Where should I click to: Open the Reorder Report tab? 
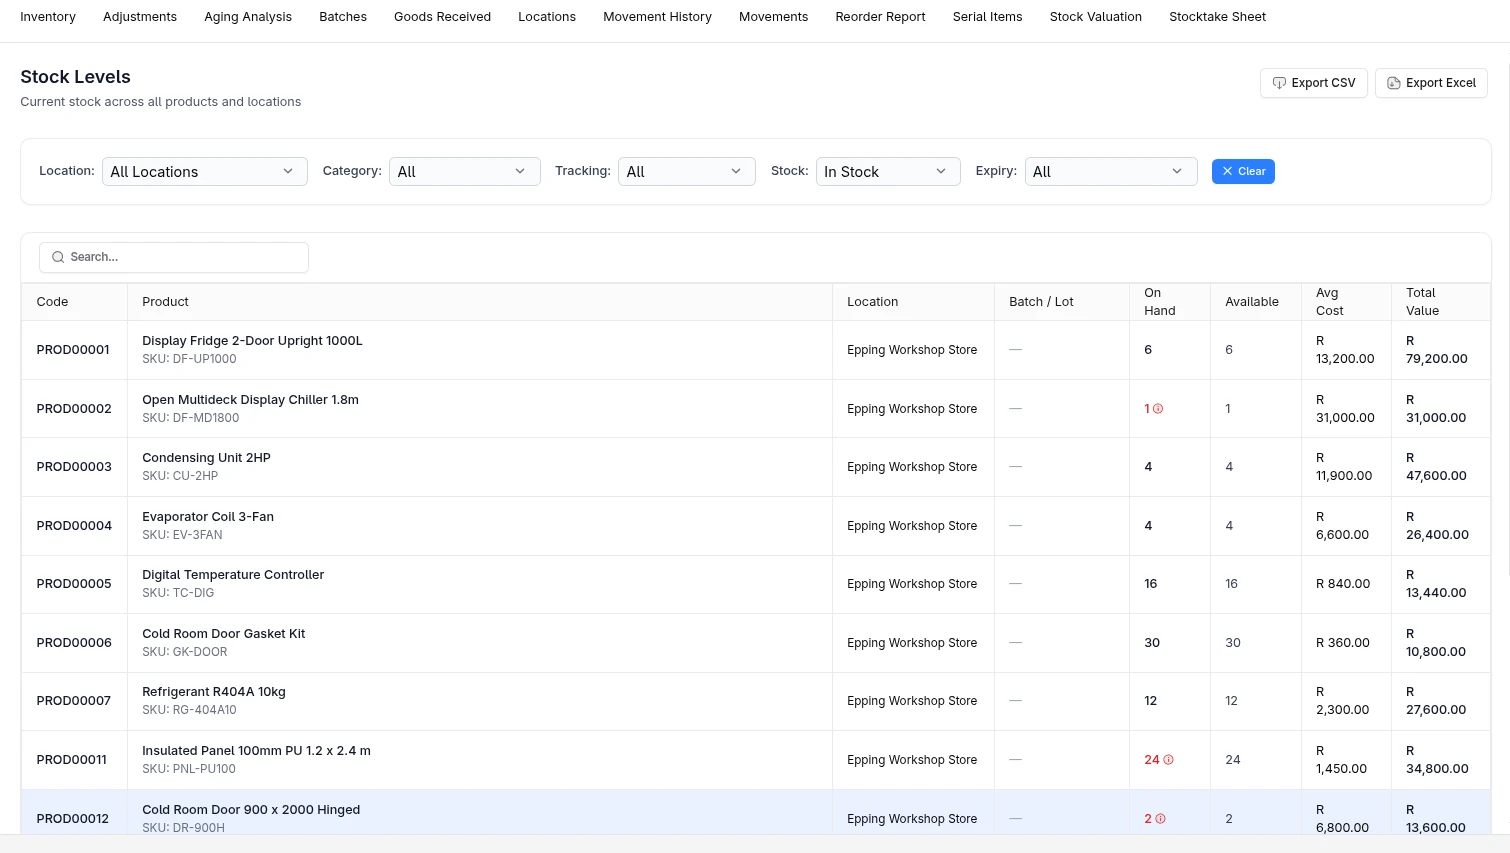880,17
